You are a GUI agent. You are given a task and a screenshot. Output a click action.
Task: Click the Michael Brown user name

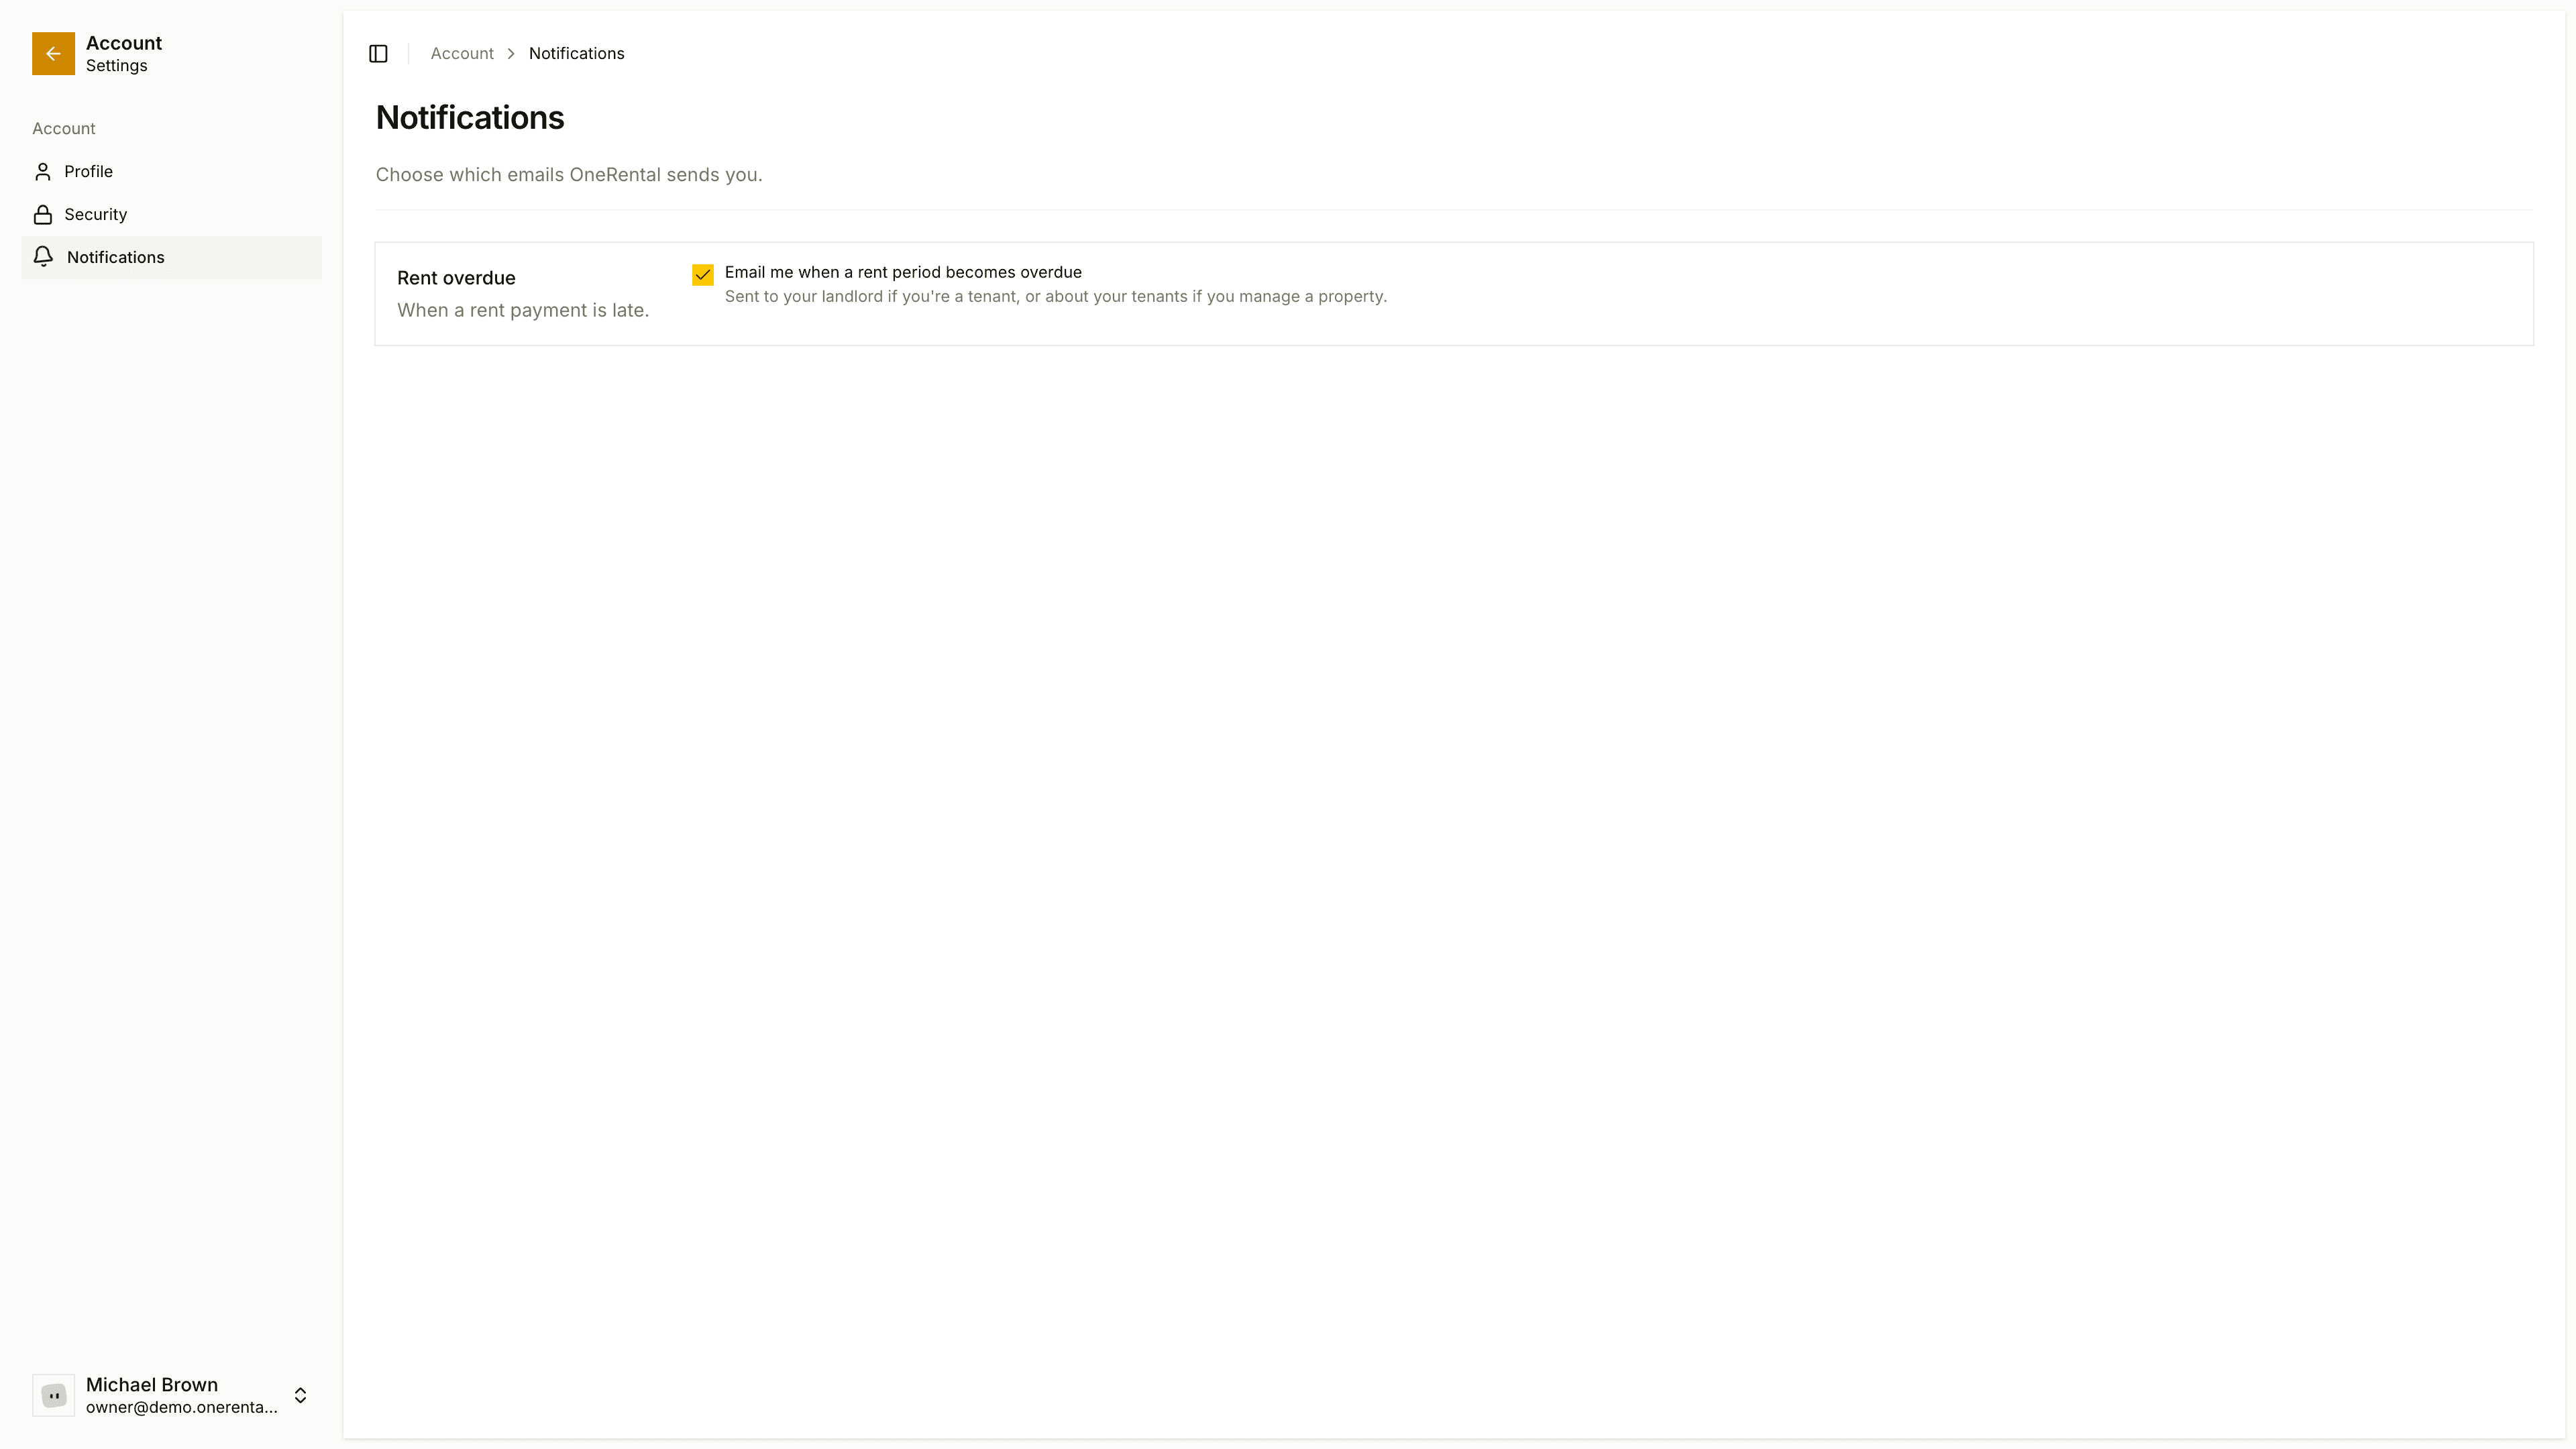point(152,1385)
